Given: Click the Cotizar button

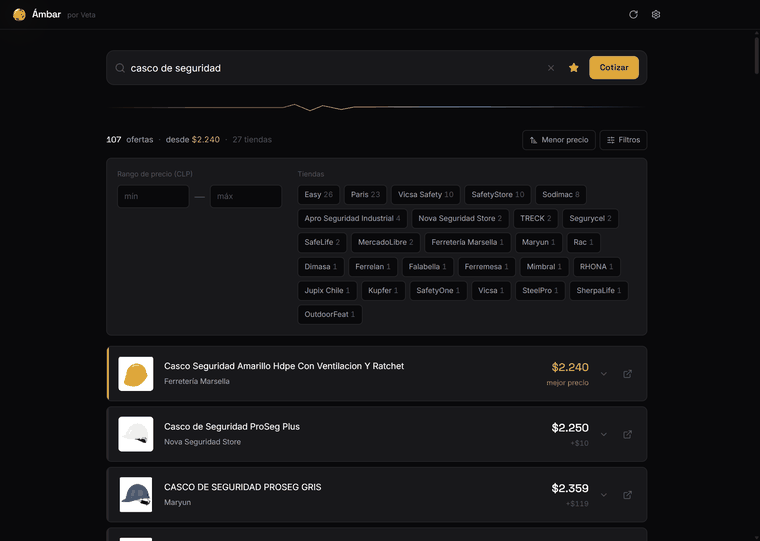Looking at the screenshot, I should tap(614, 67).
